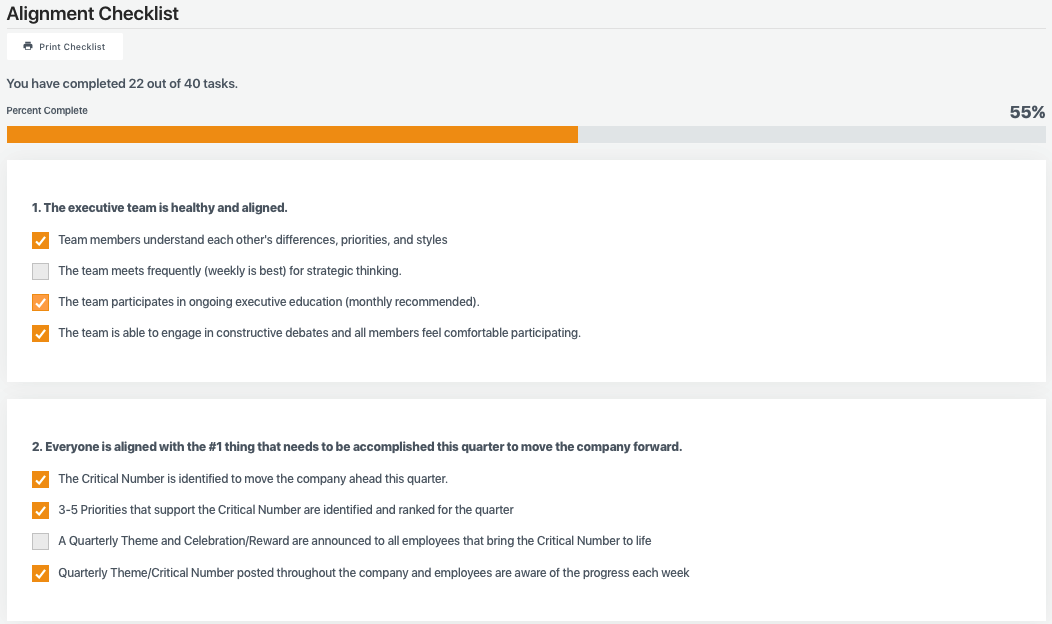Click 'You have completed 22 out of 40 tasks'
This screenshot has width=1052, height=624.
tap(122, 84)
